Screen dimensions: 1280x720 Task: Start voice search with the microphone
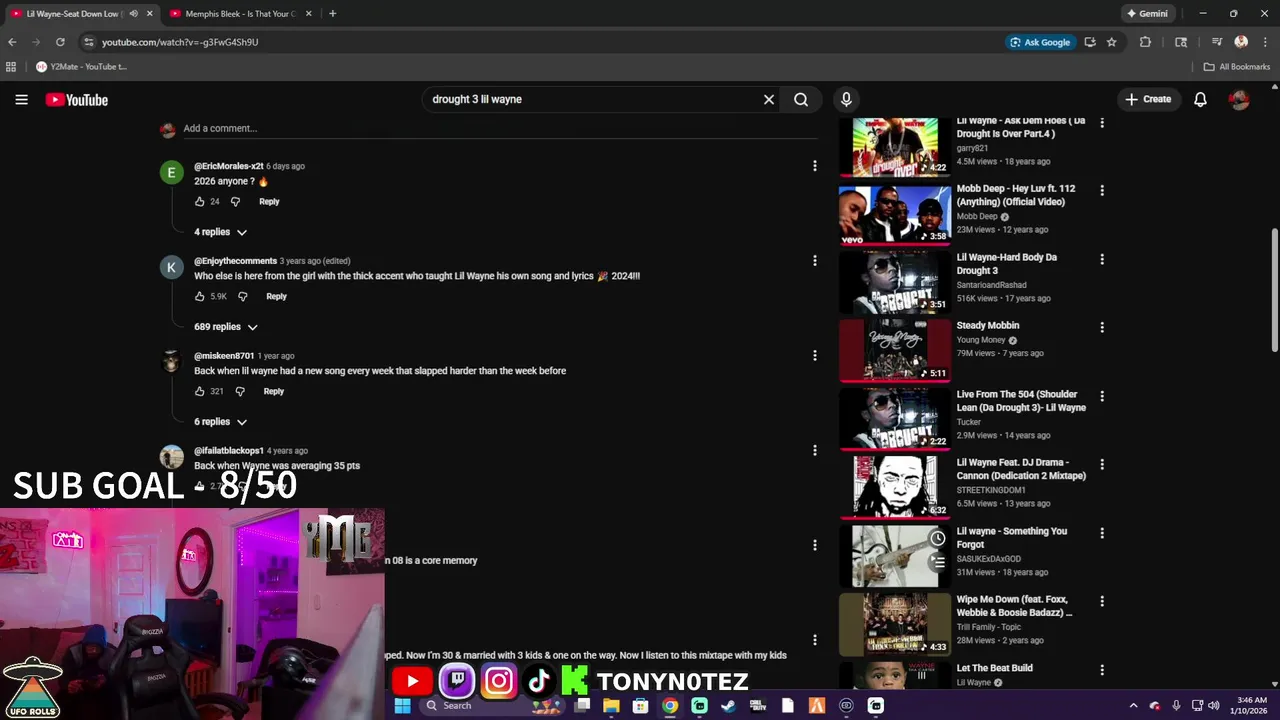pyautogui.click(x=846, y=99)
